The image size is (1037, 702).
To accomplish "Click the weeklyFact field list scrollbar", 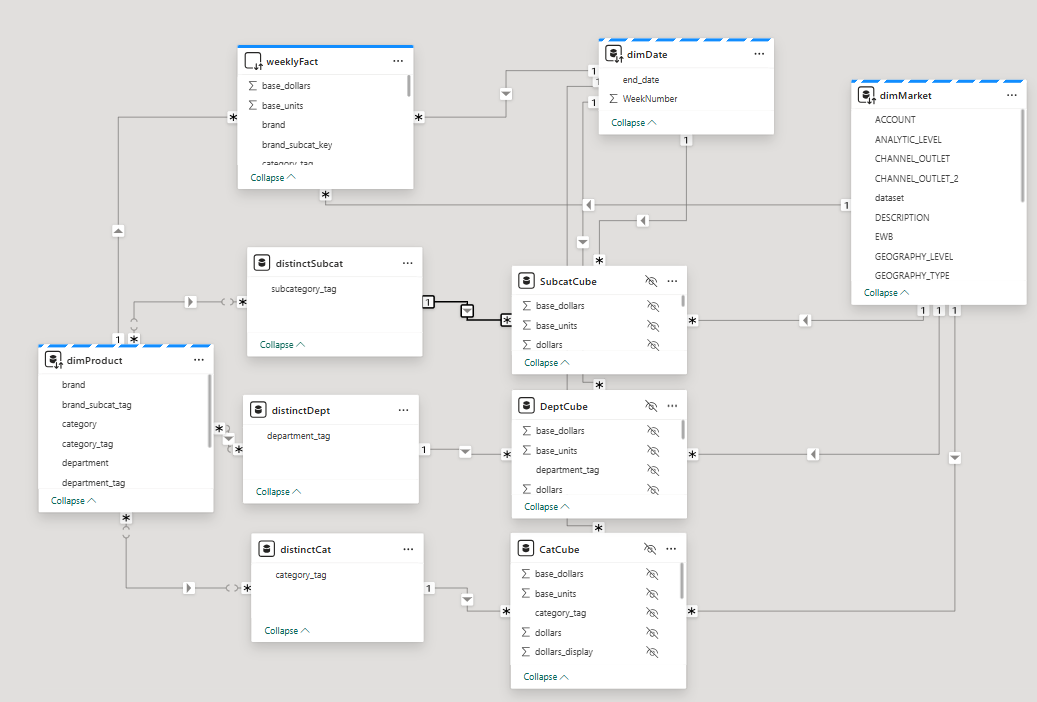I will tap(409, 86).
